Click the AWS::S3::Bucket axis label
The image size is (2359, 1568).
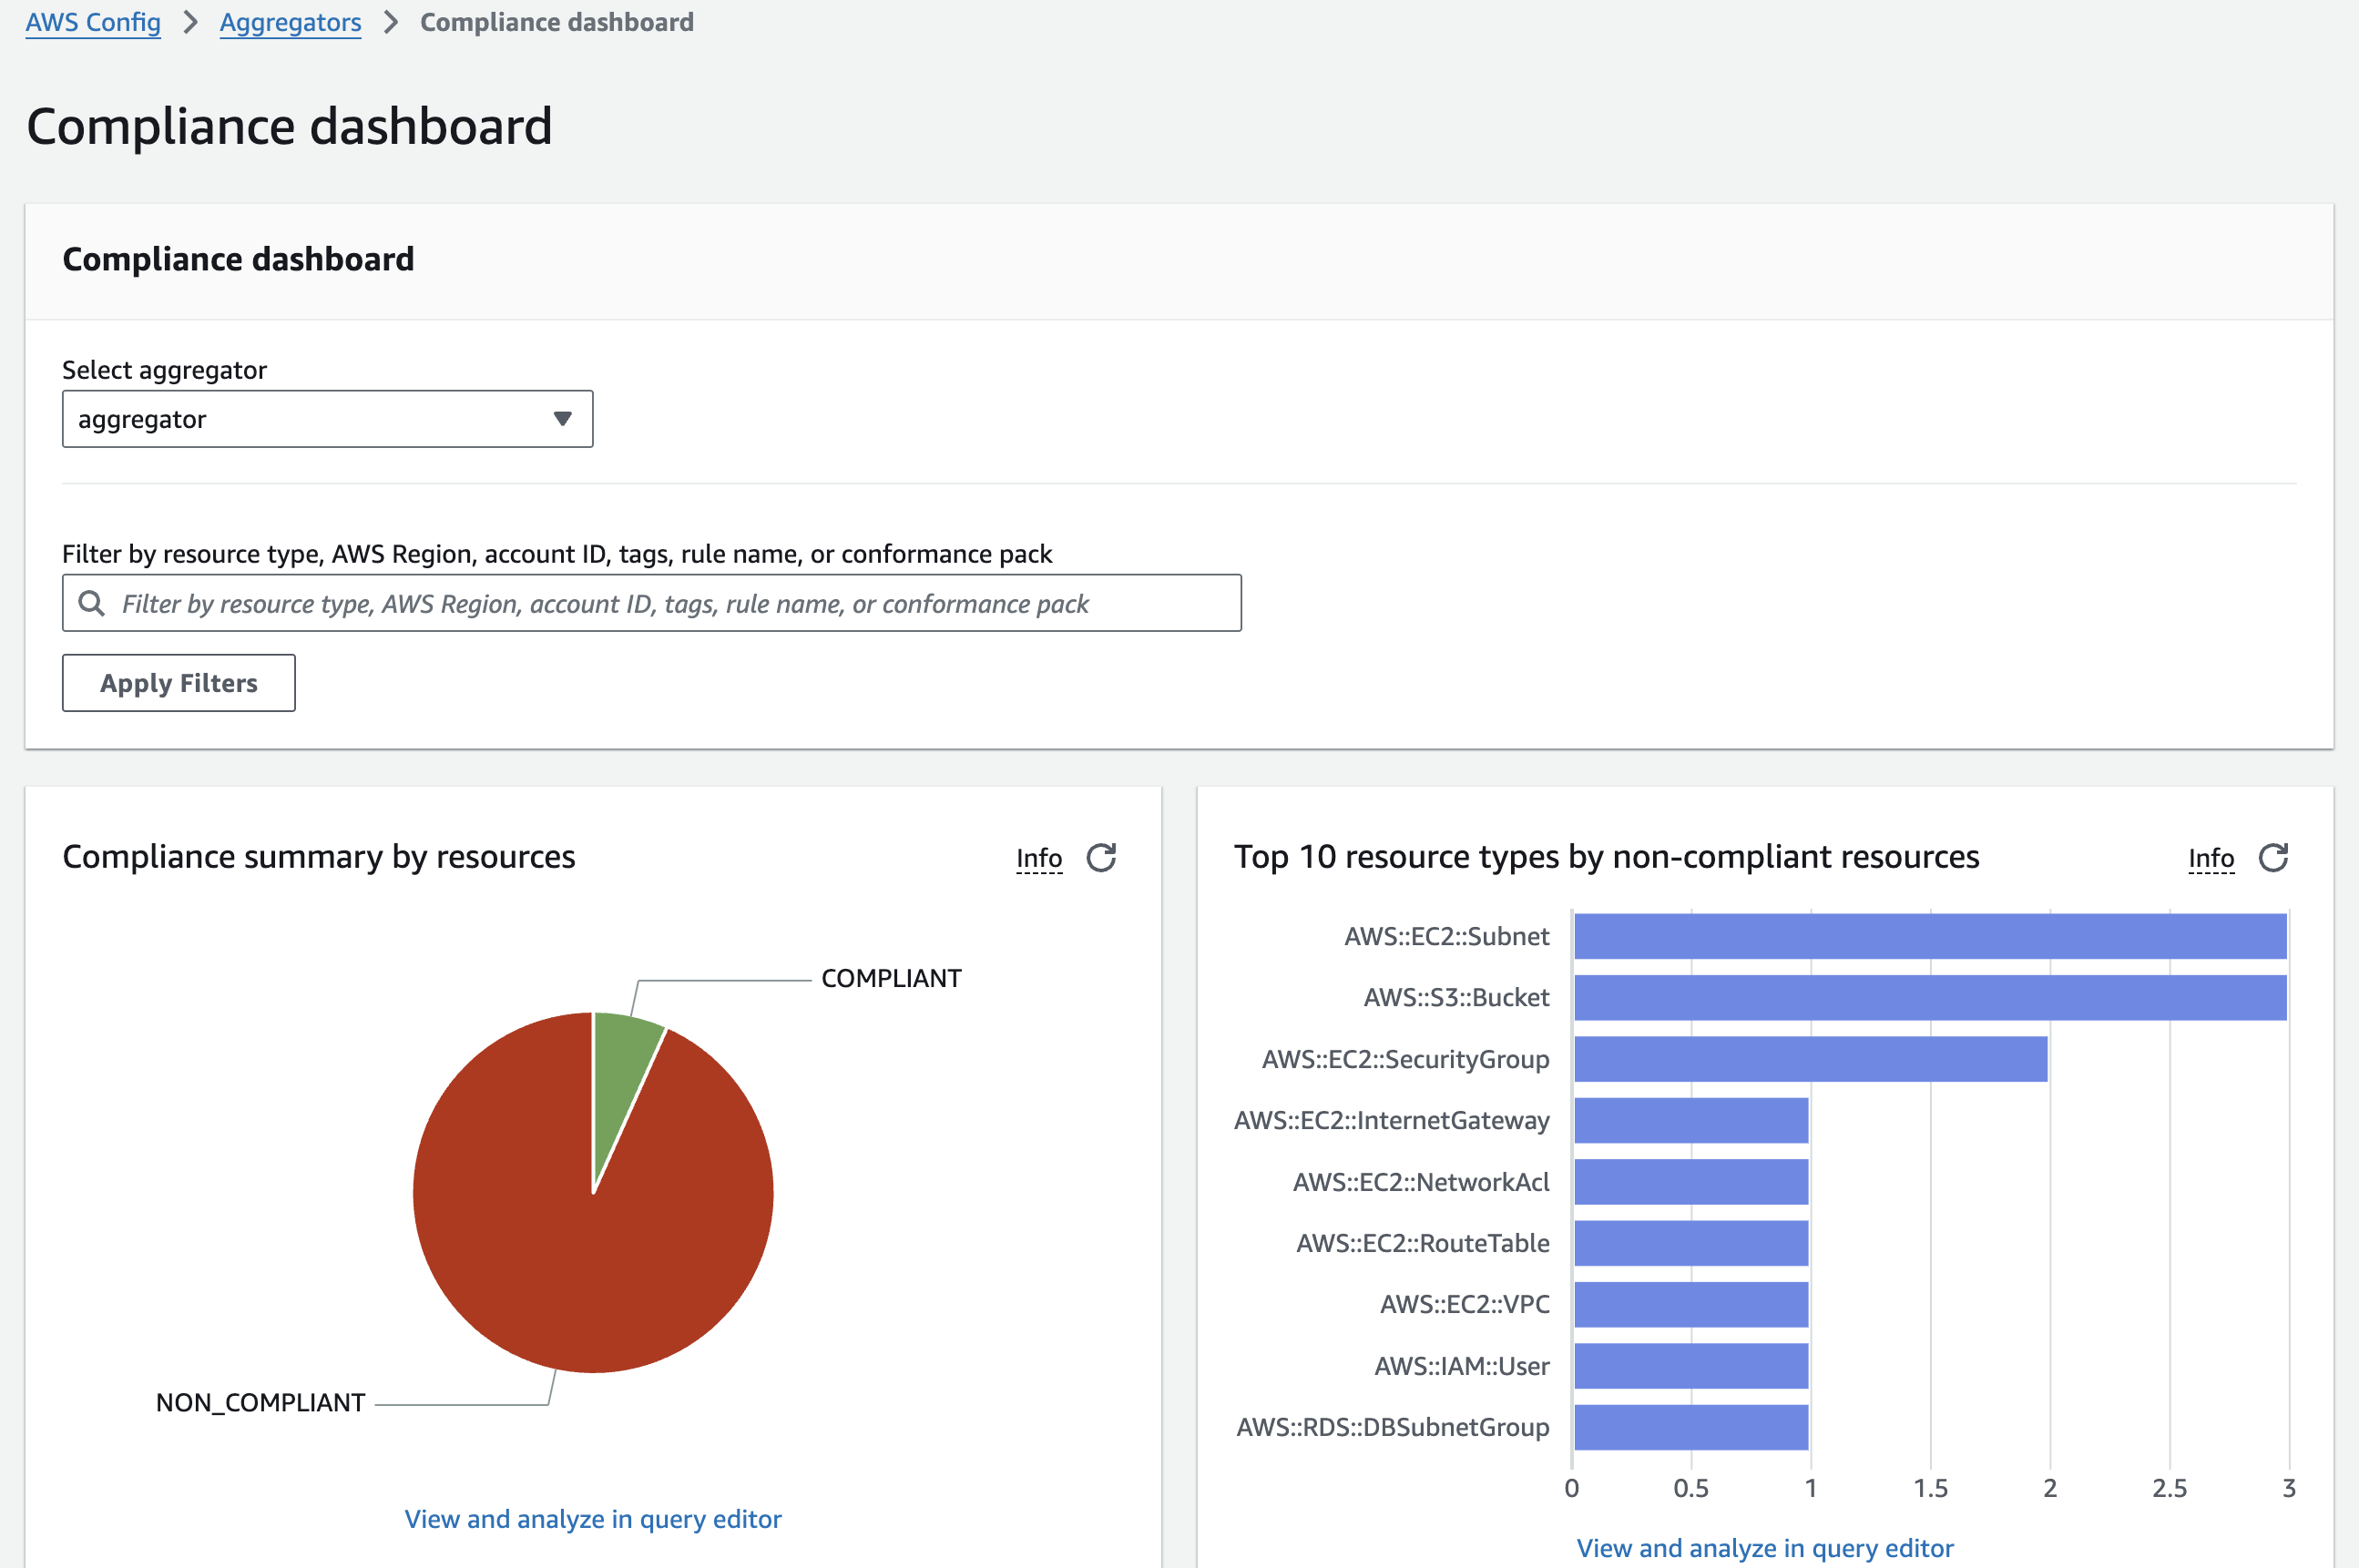click(1456, 997)
